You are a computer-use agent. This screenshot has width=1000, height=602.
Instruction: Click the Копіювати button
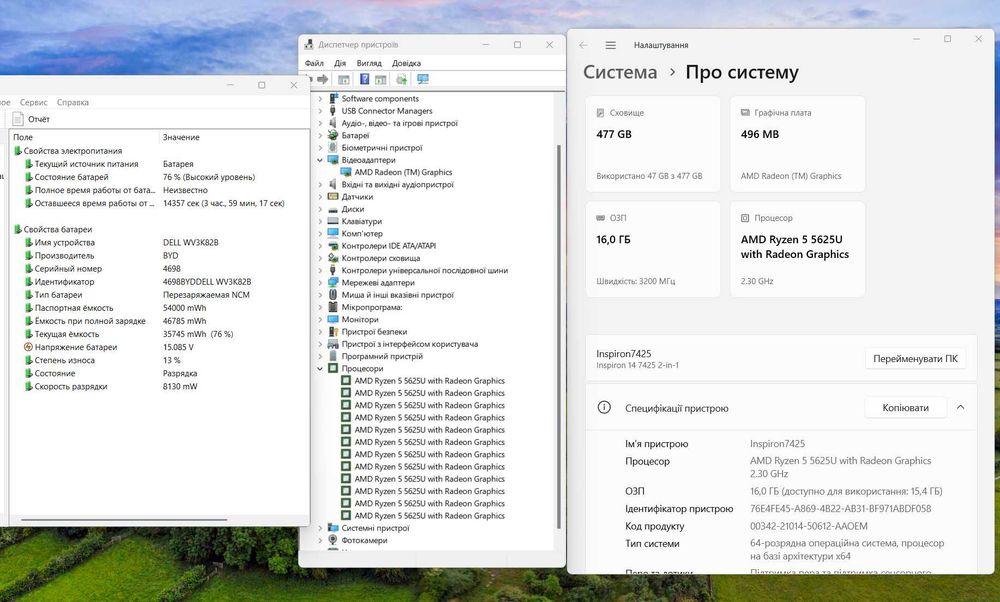[x=905, y=407]
